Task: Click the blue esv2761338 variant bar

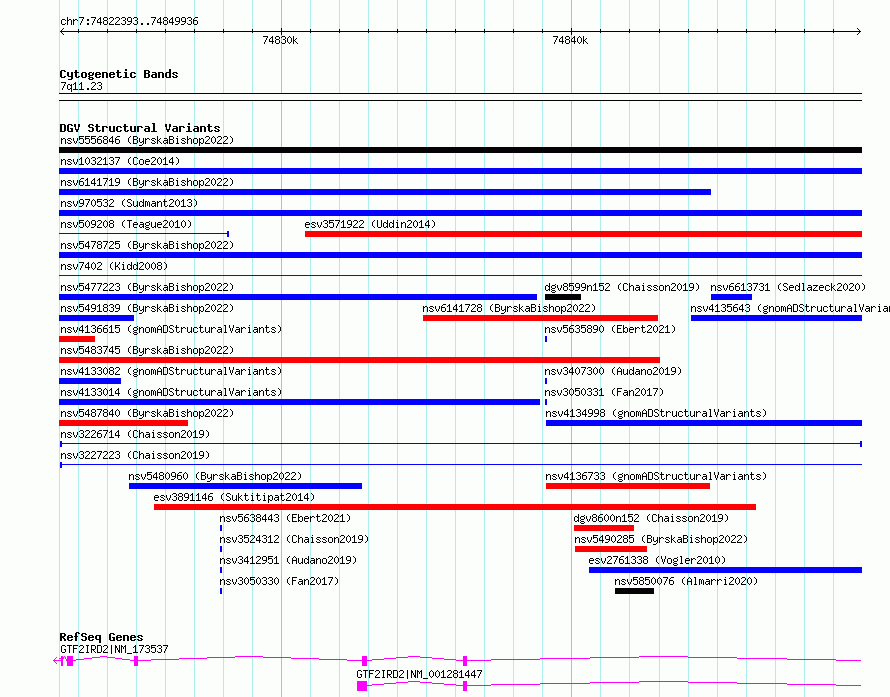Action: [725, 570]
